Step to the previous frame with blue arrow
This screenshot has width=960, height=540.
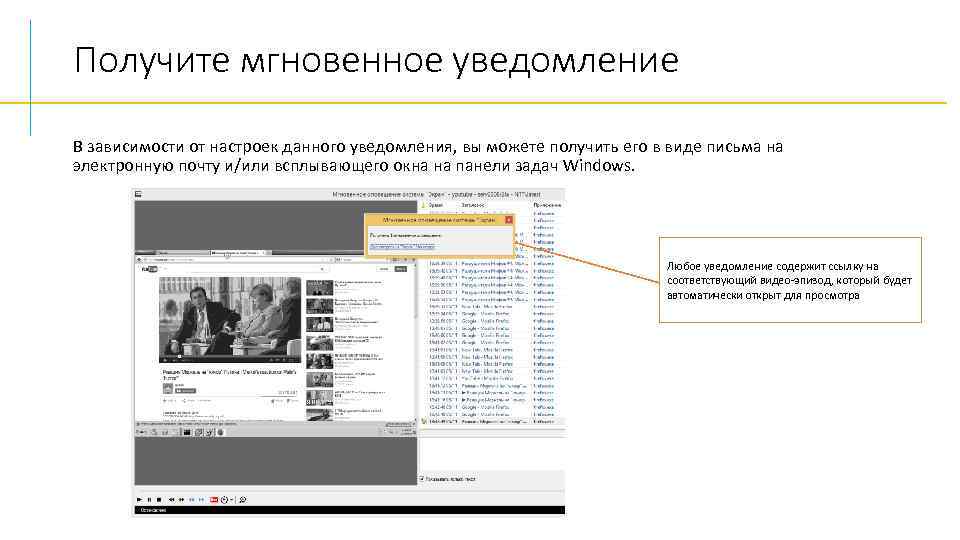(x=192, y=500)
